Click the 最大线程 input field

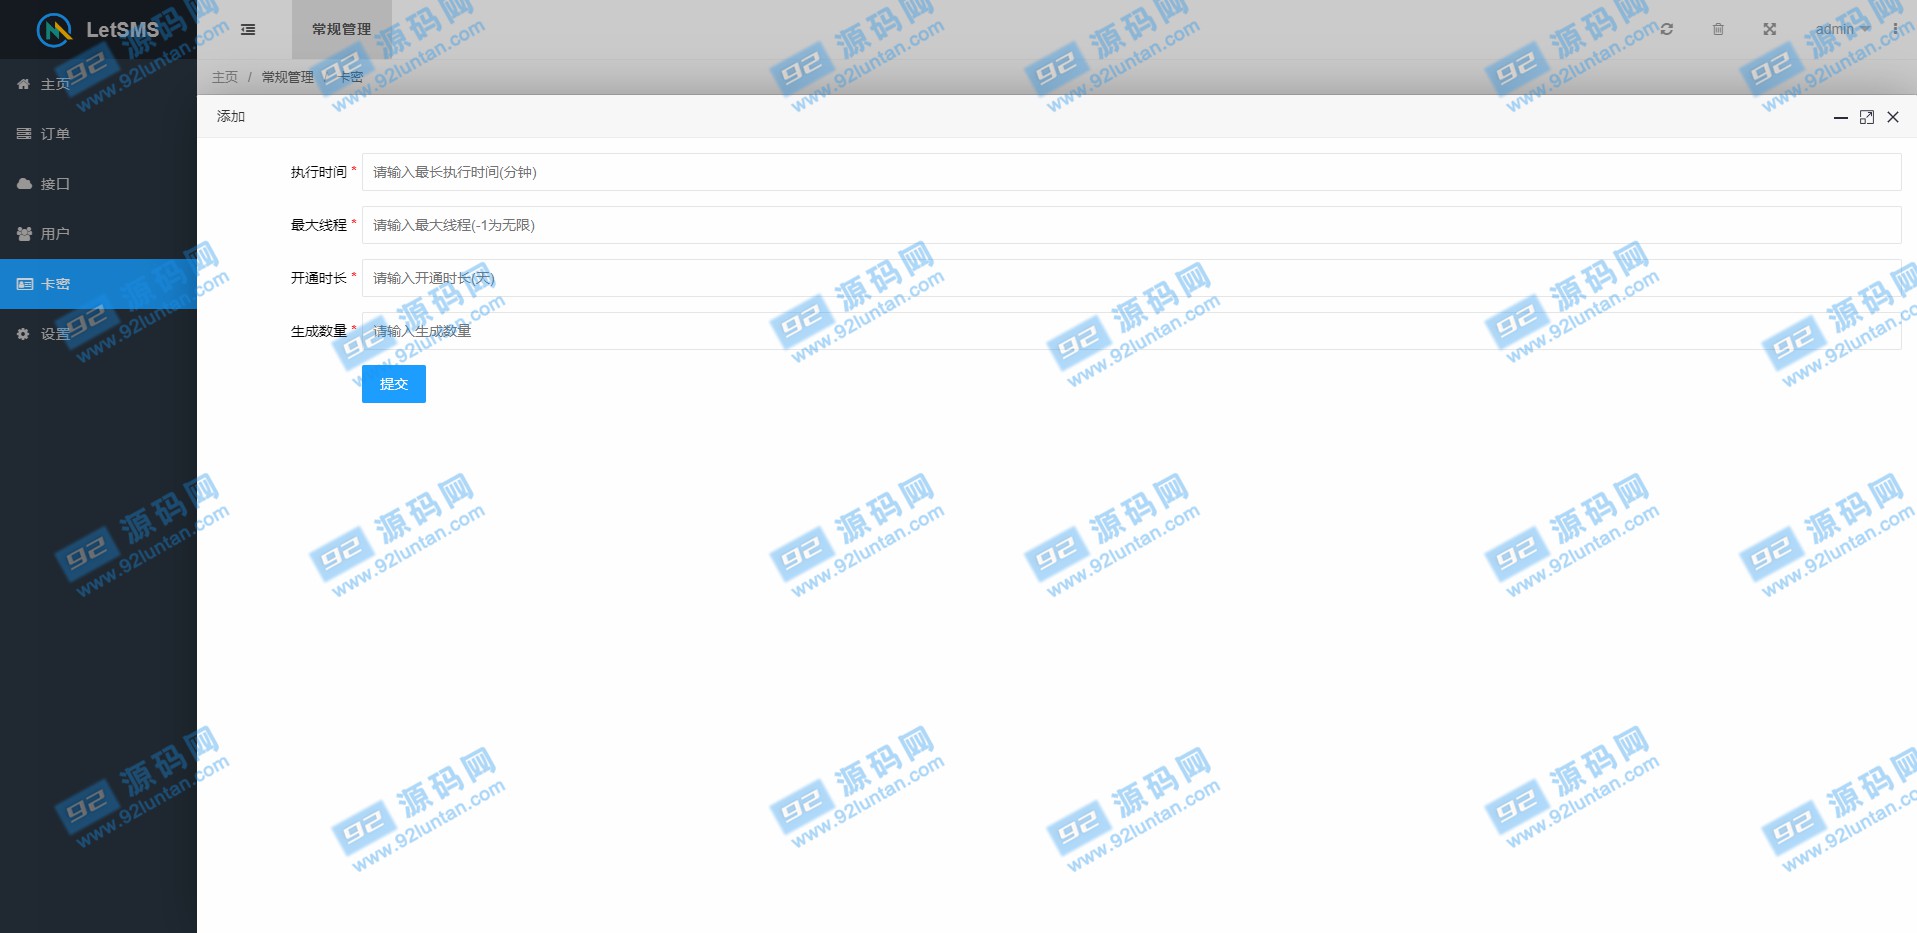pyautogui.click(x=1131, y=225)
